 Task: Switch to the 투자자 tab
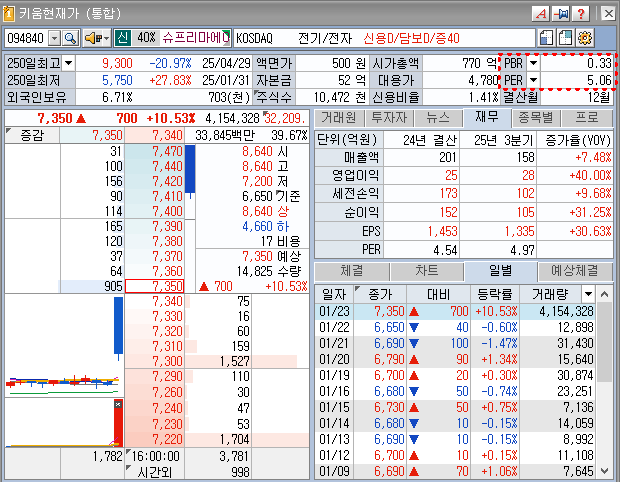tap(389, 118)
